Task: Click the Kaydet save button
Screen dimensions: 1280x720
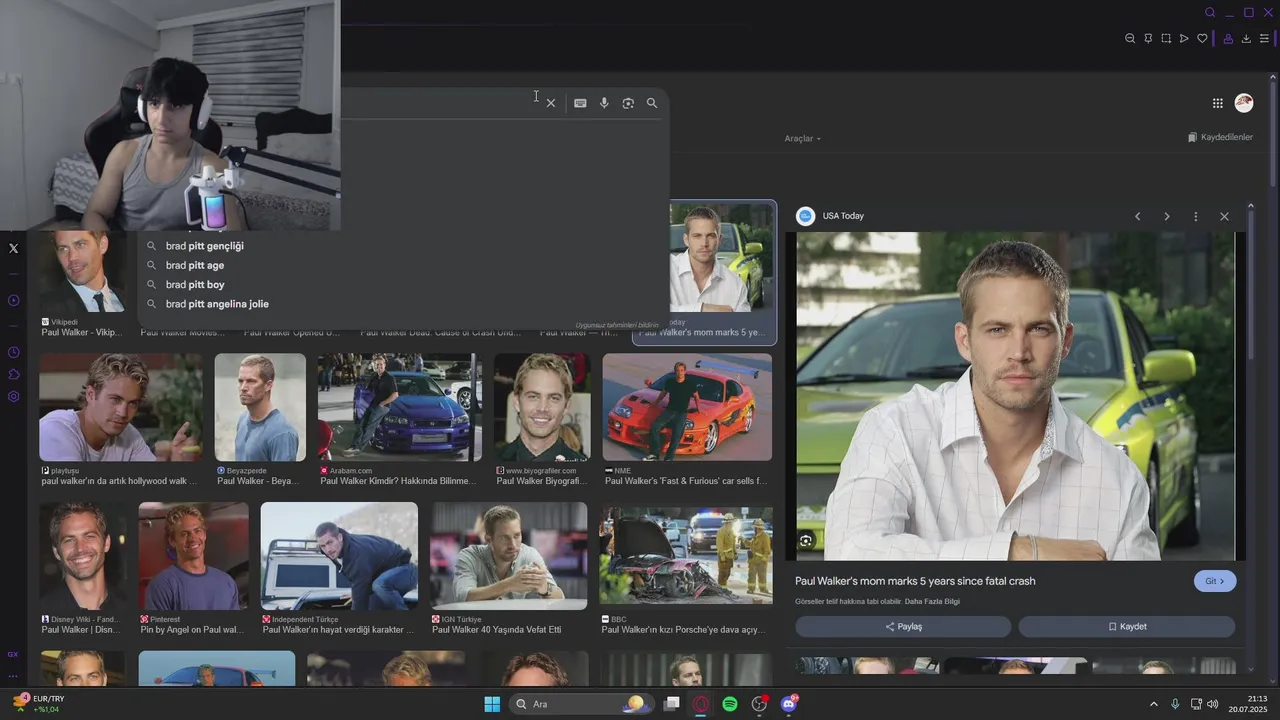Action: pos(1127,626)
